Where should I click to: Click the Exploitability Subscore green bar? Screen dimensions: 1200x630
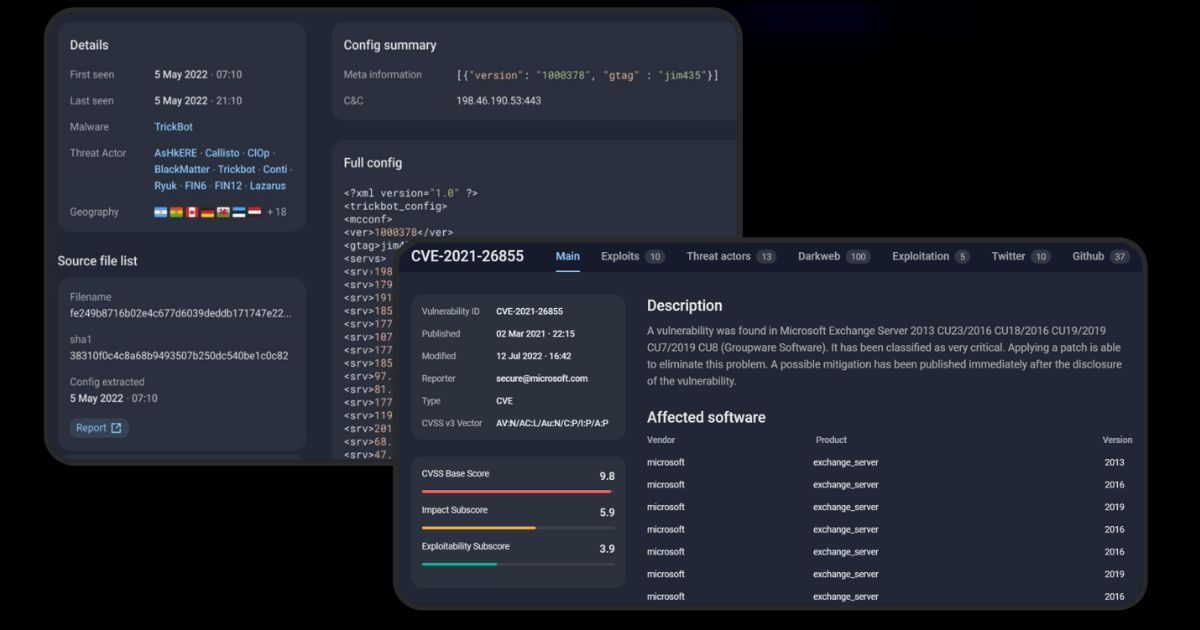459,564
